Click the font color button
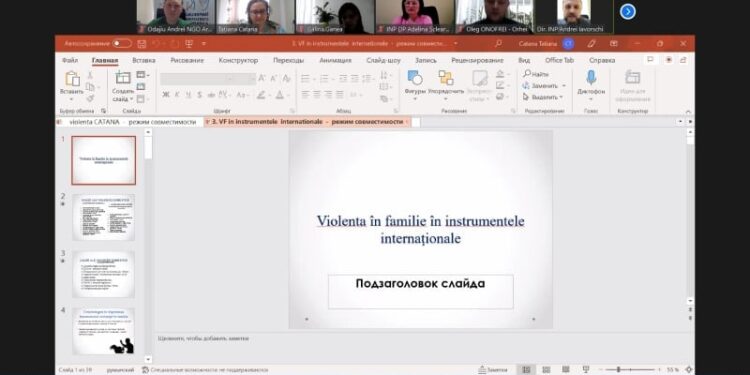The height and width of the screenshot is (375, 750). click(279, 95)
